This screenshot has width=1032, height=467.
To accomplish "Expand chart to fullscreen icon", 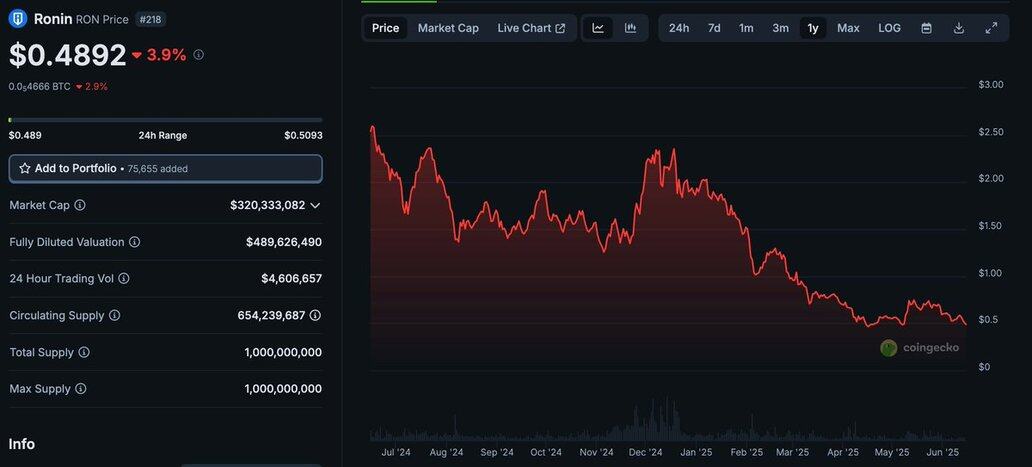I will coord(991,28).
